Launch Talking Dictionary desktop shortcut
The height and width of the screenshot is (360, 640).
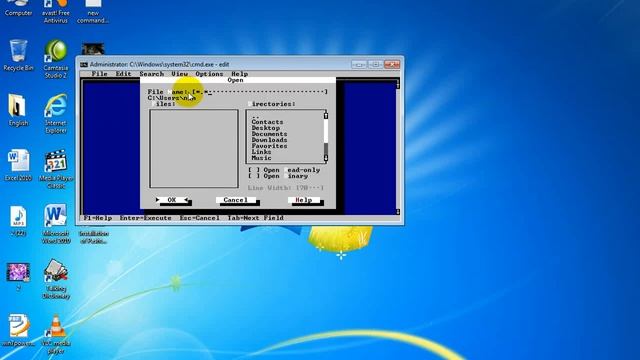click(56, 279)
